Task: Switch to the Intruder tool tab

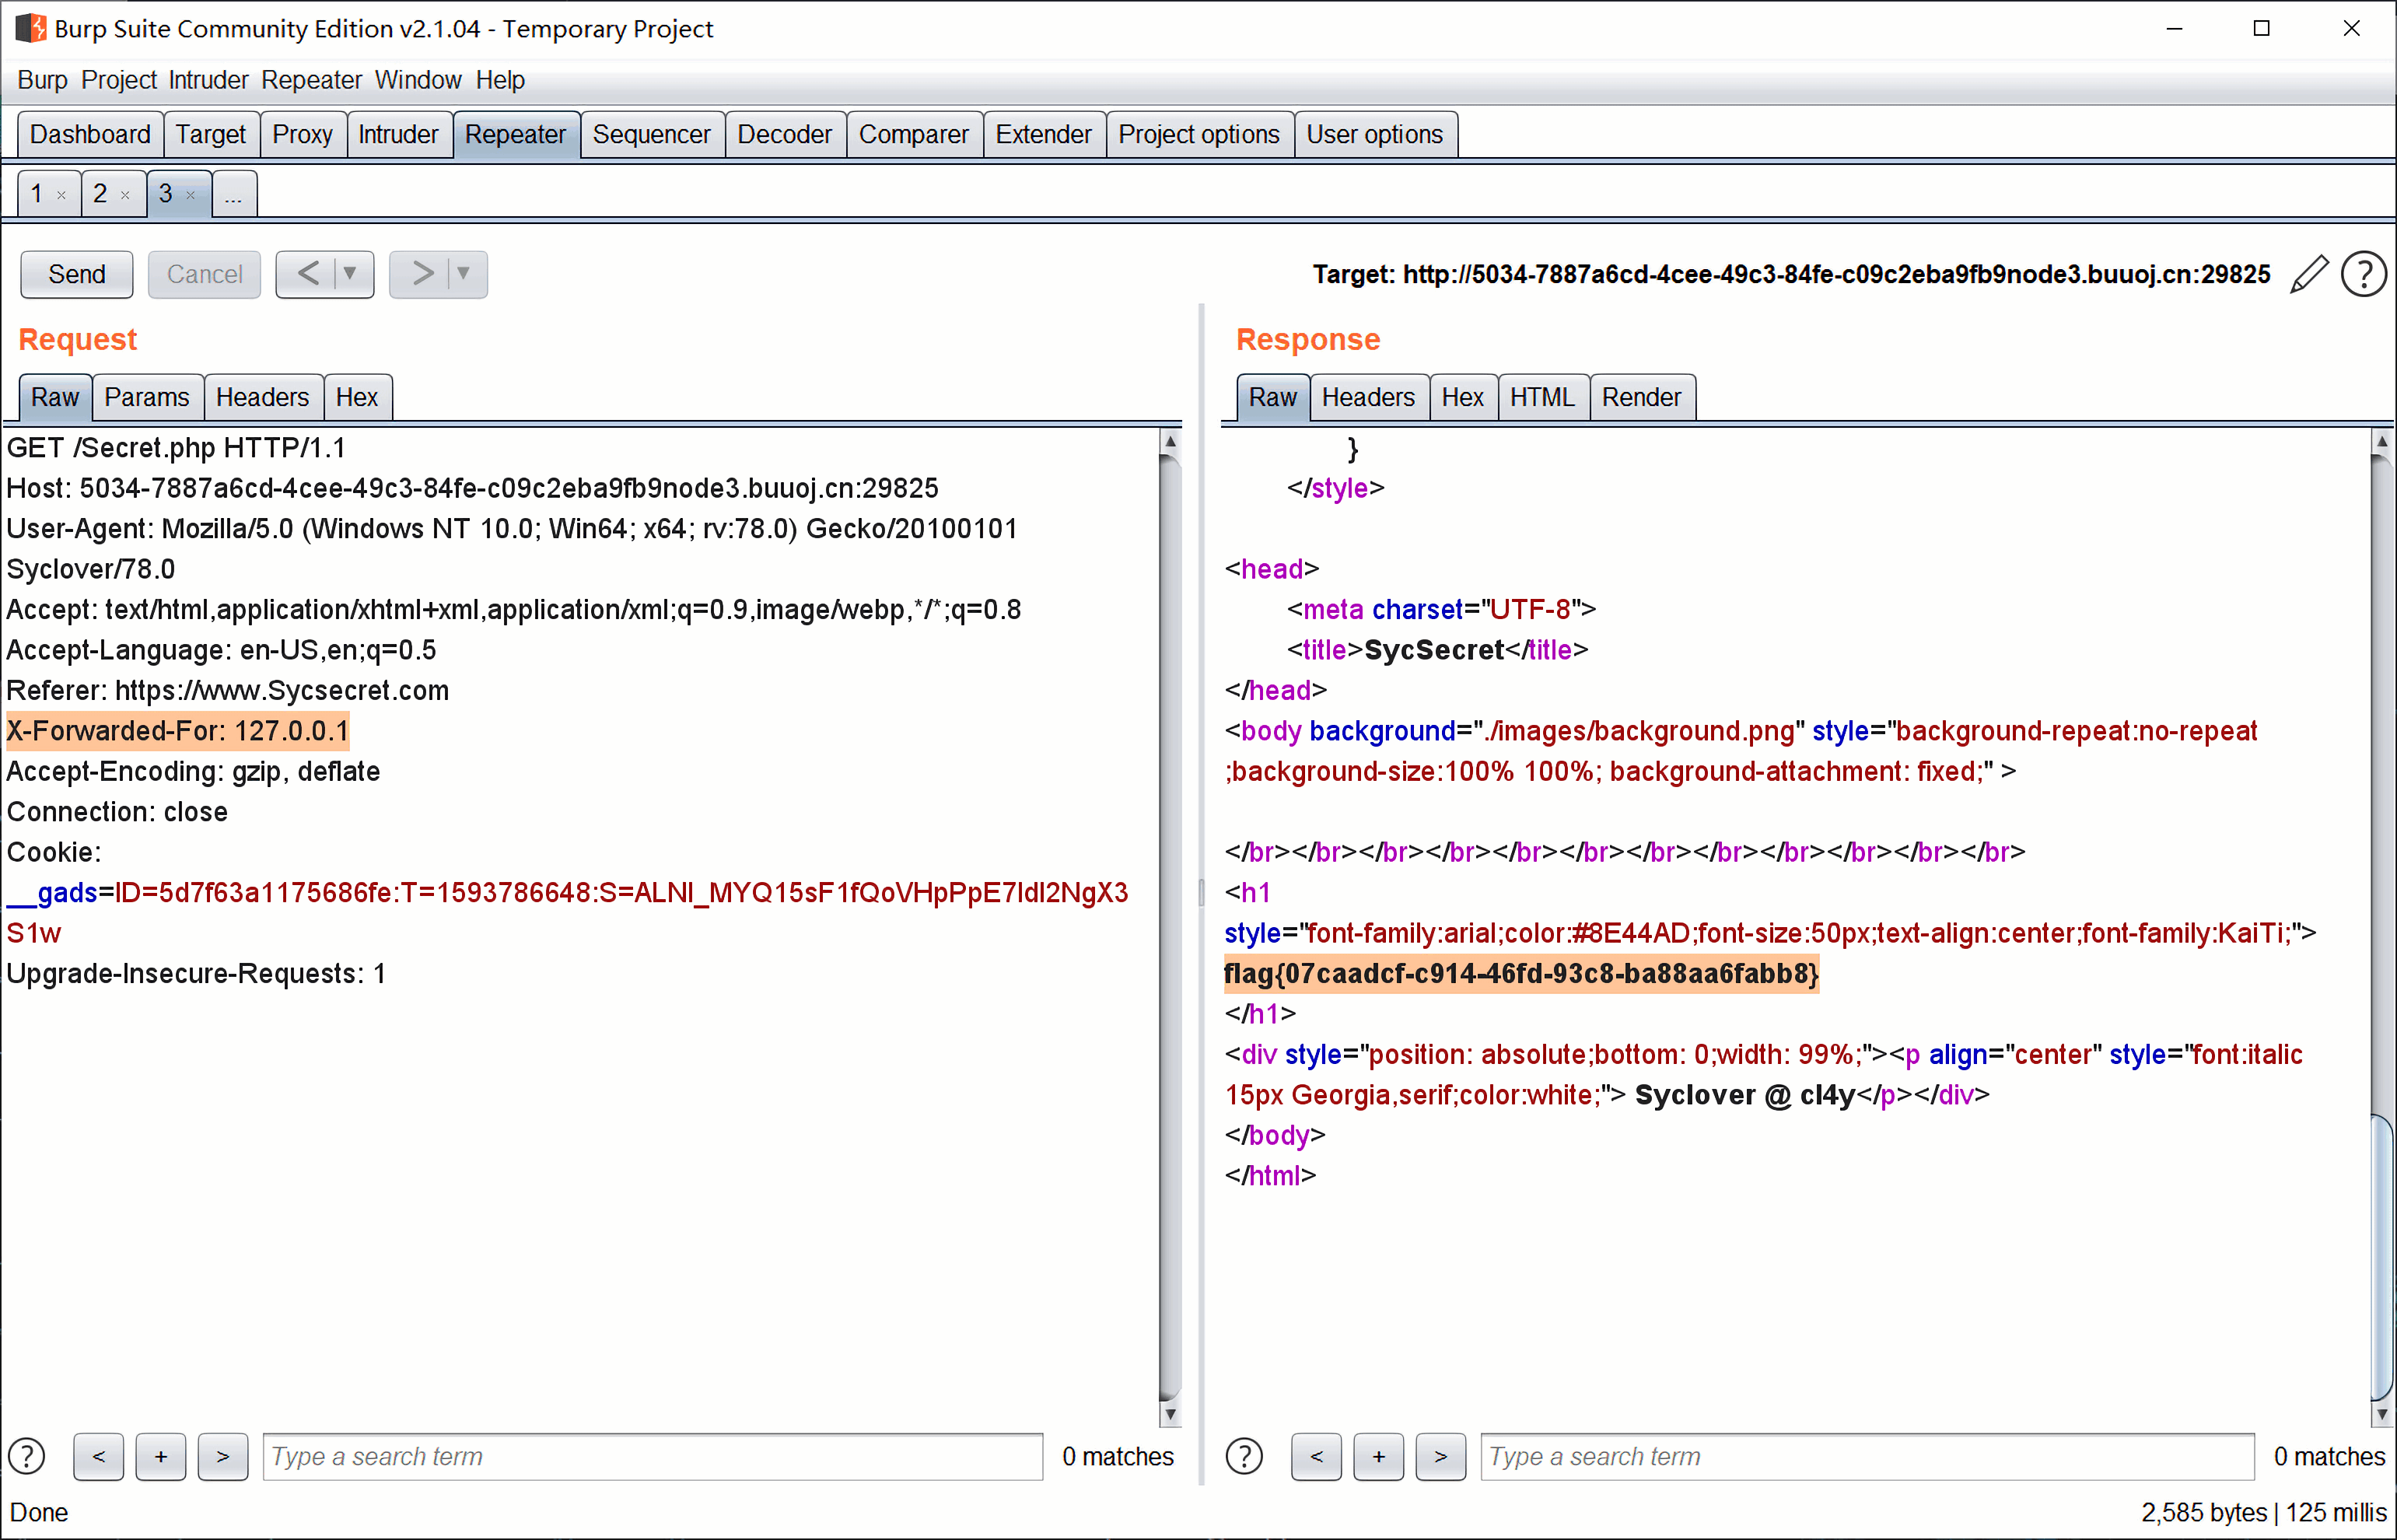Action: (398, 135)
